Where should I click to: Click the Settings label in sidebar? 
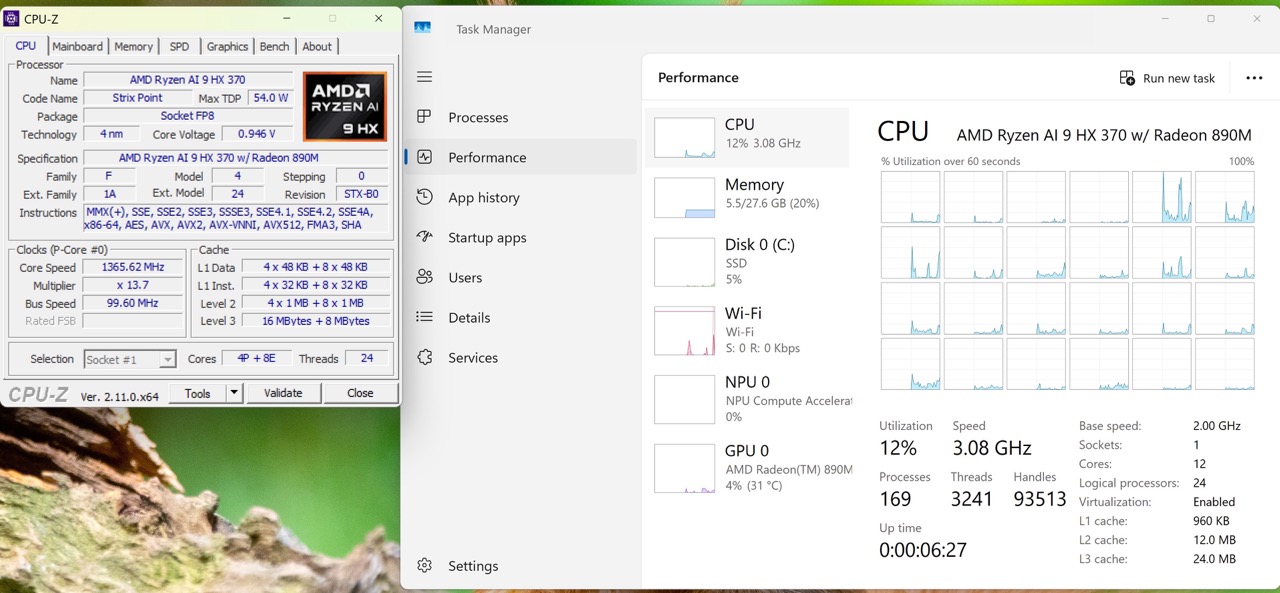tap(473, 566)
